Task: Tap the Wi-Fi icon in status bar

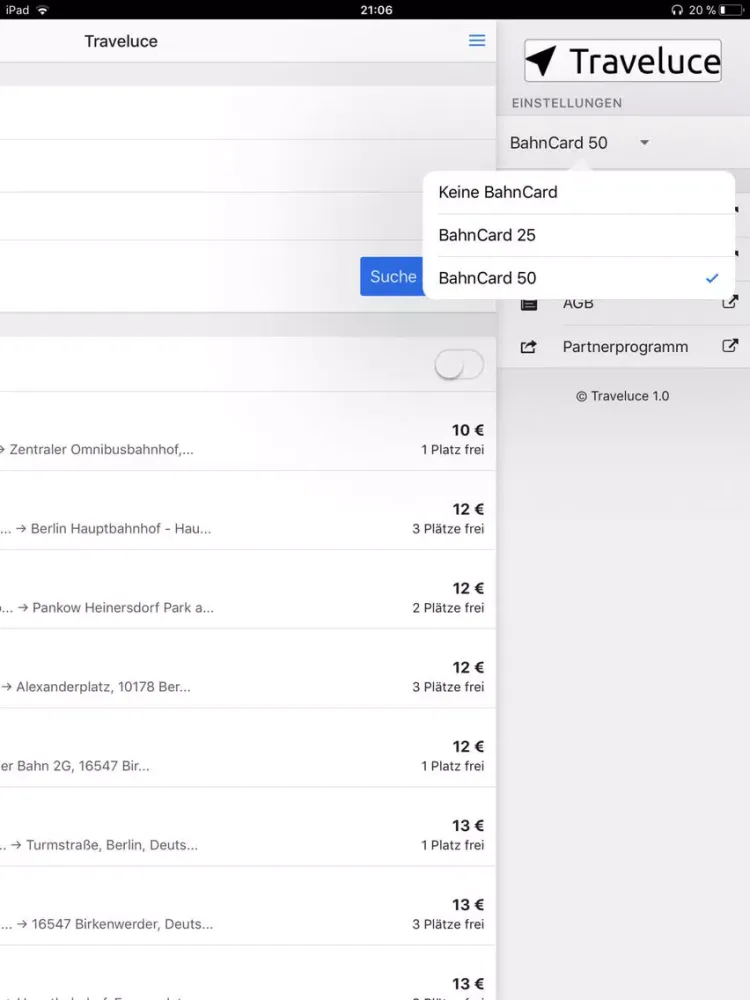Action: pos(43,10)
